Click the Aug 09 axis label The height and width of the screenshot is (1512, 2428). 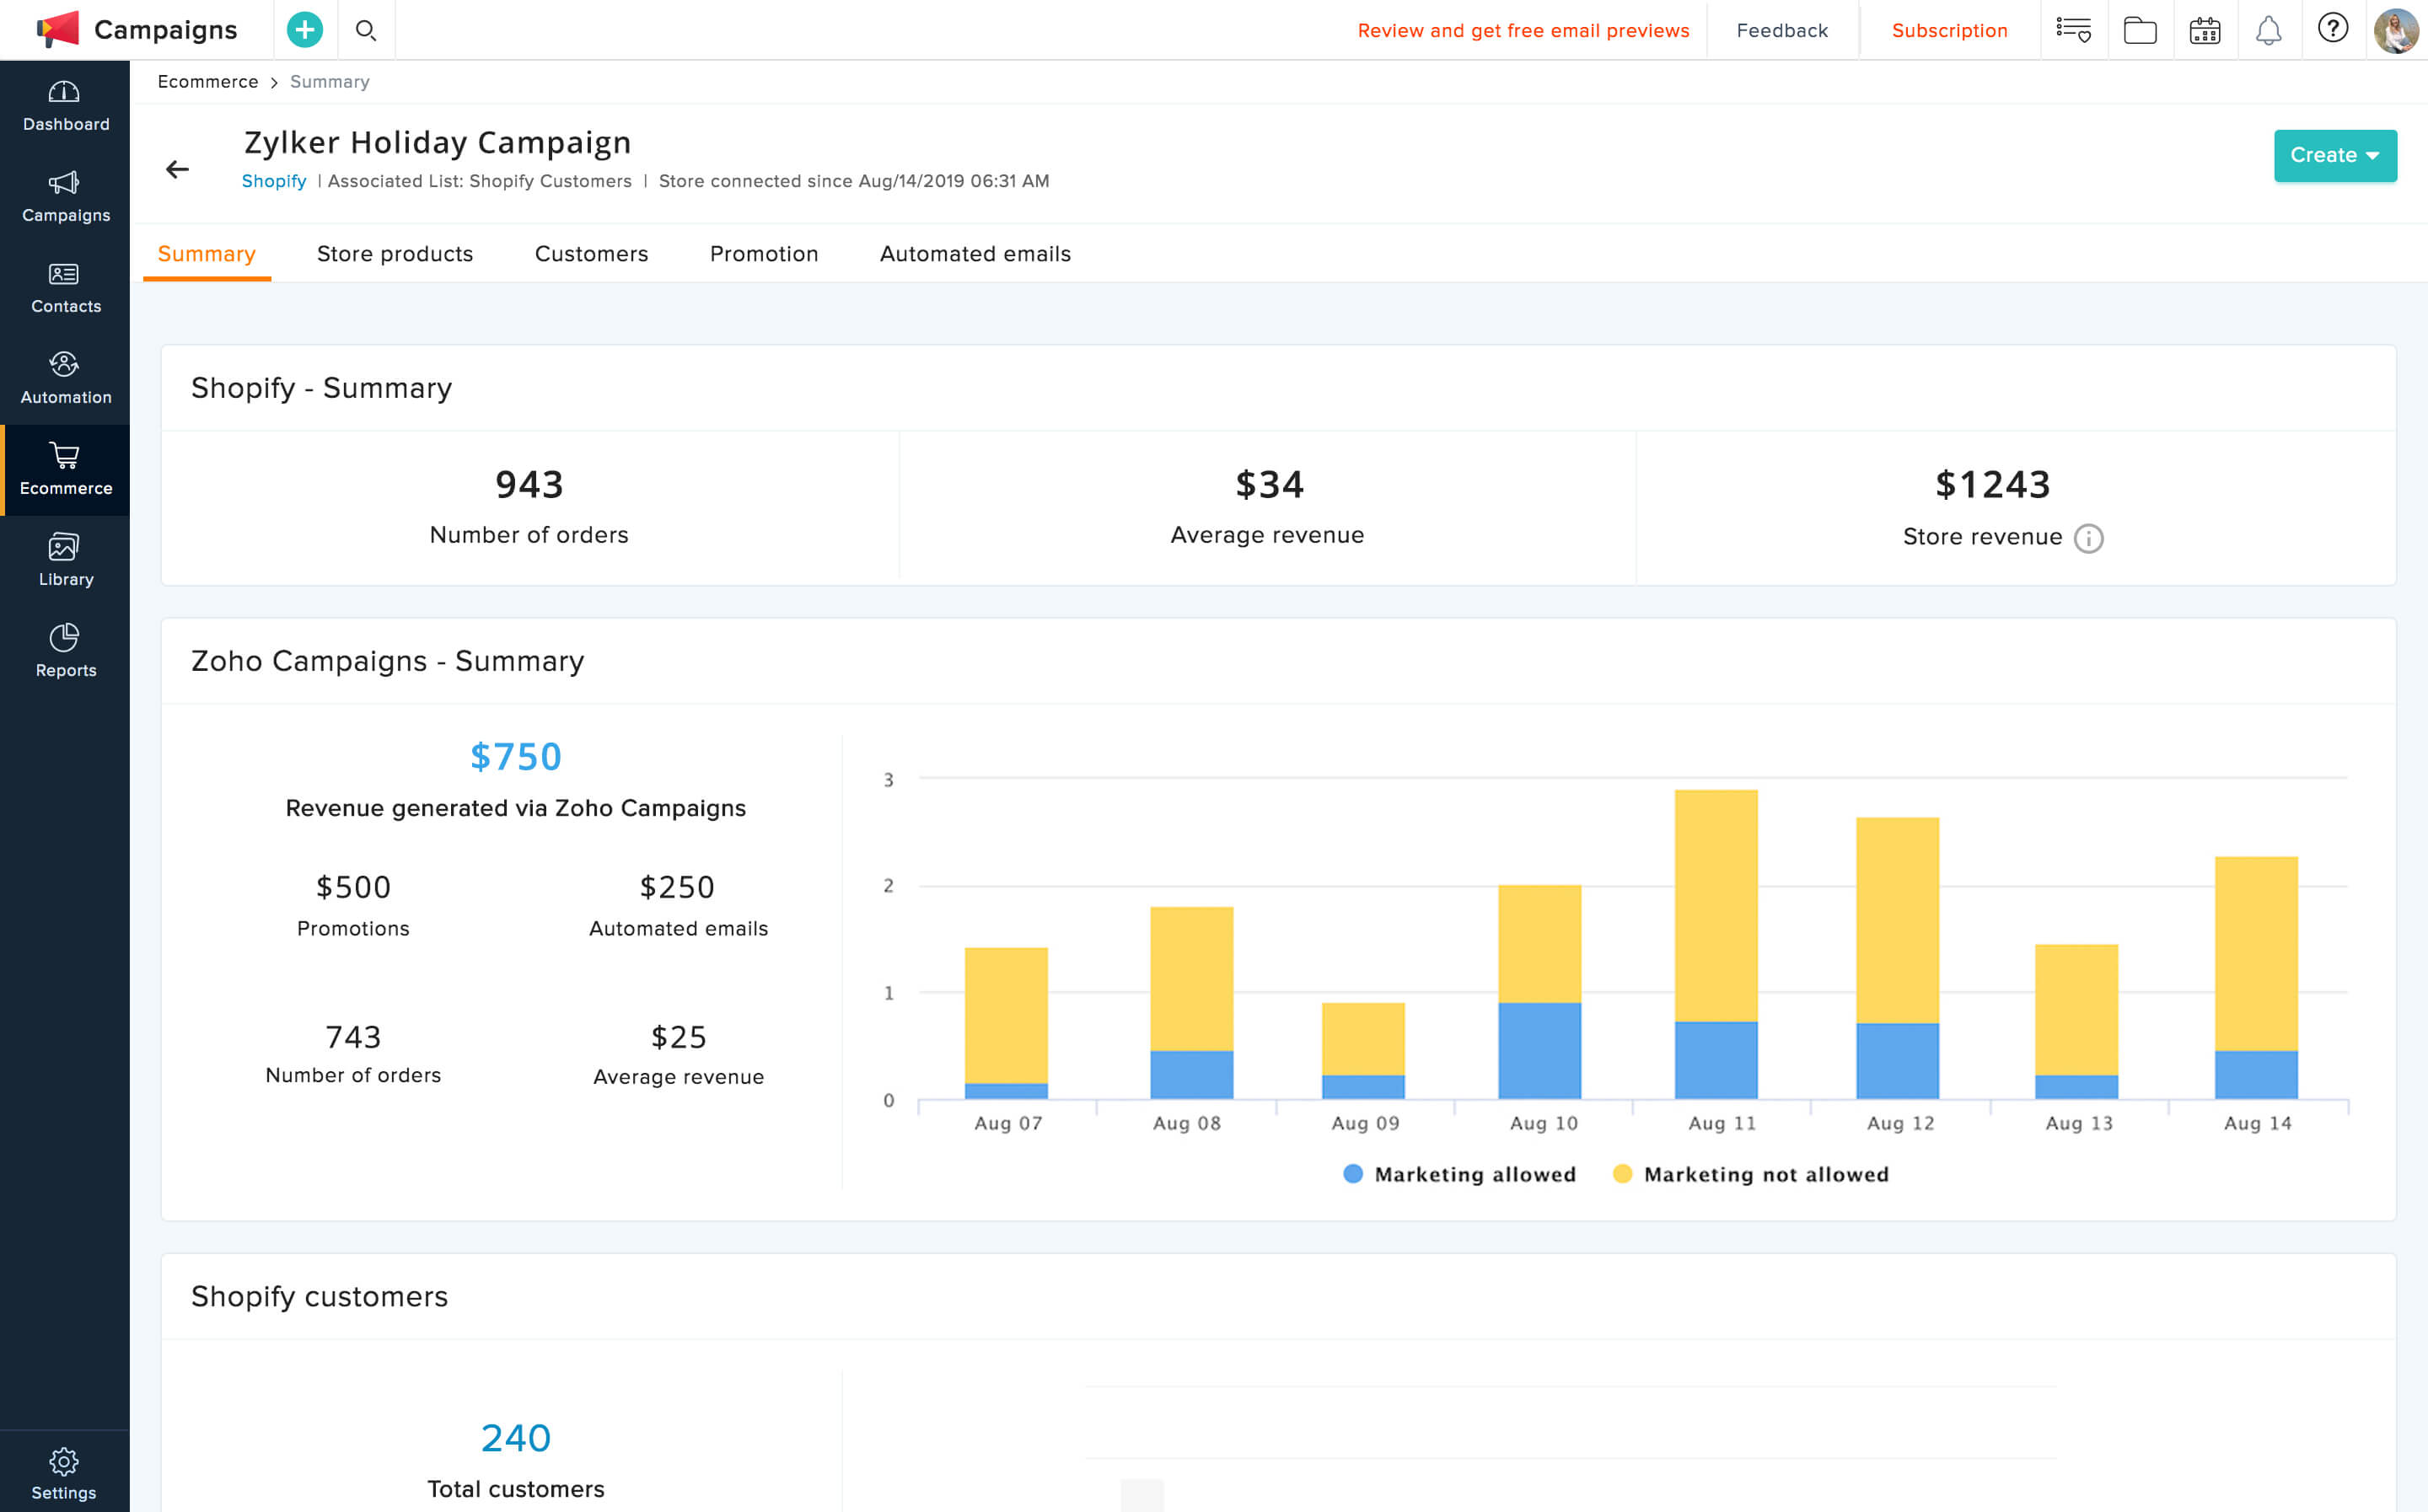pyautogui.click(x=1365, y=1123)
